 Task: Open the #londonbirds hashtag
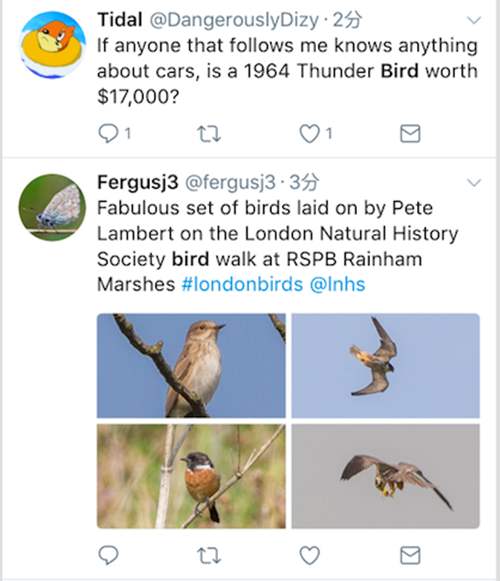coord(242,285)
